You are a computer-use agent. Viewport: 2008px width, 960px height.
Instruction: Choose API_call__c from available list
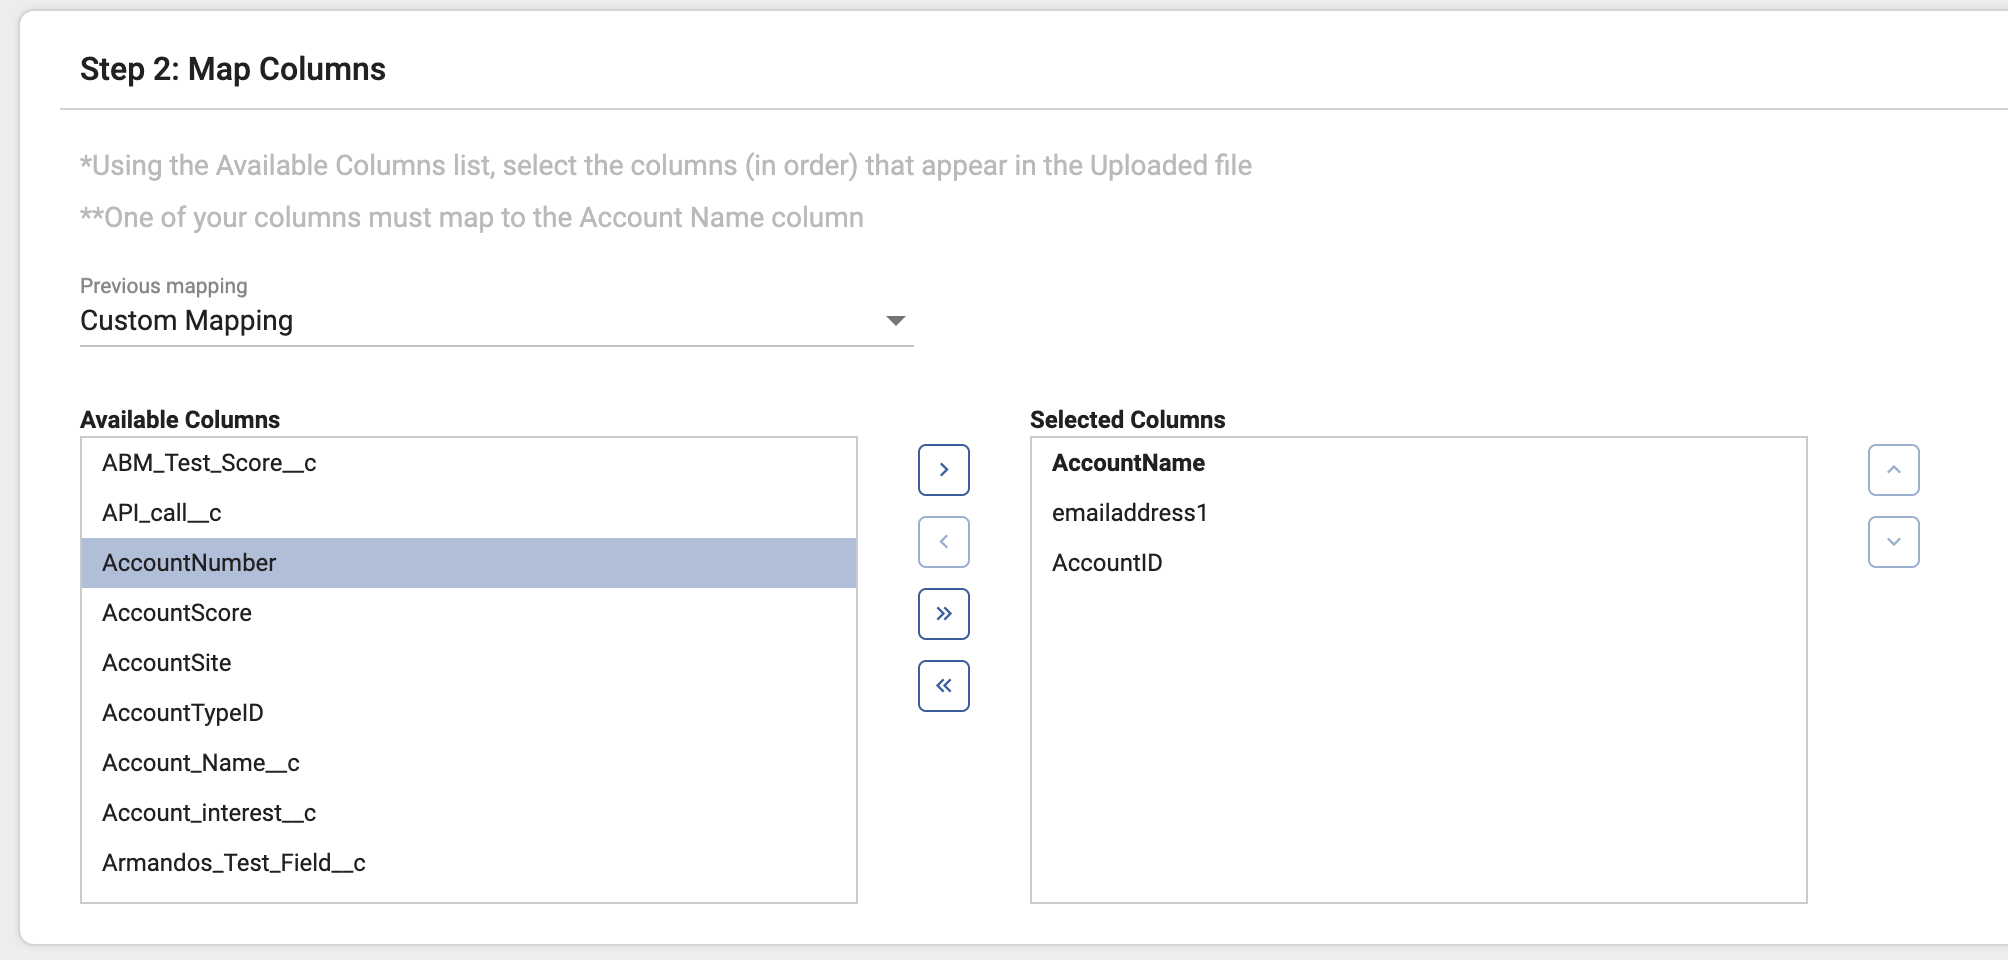[162, 513]
